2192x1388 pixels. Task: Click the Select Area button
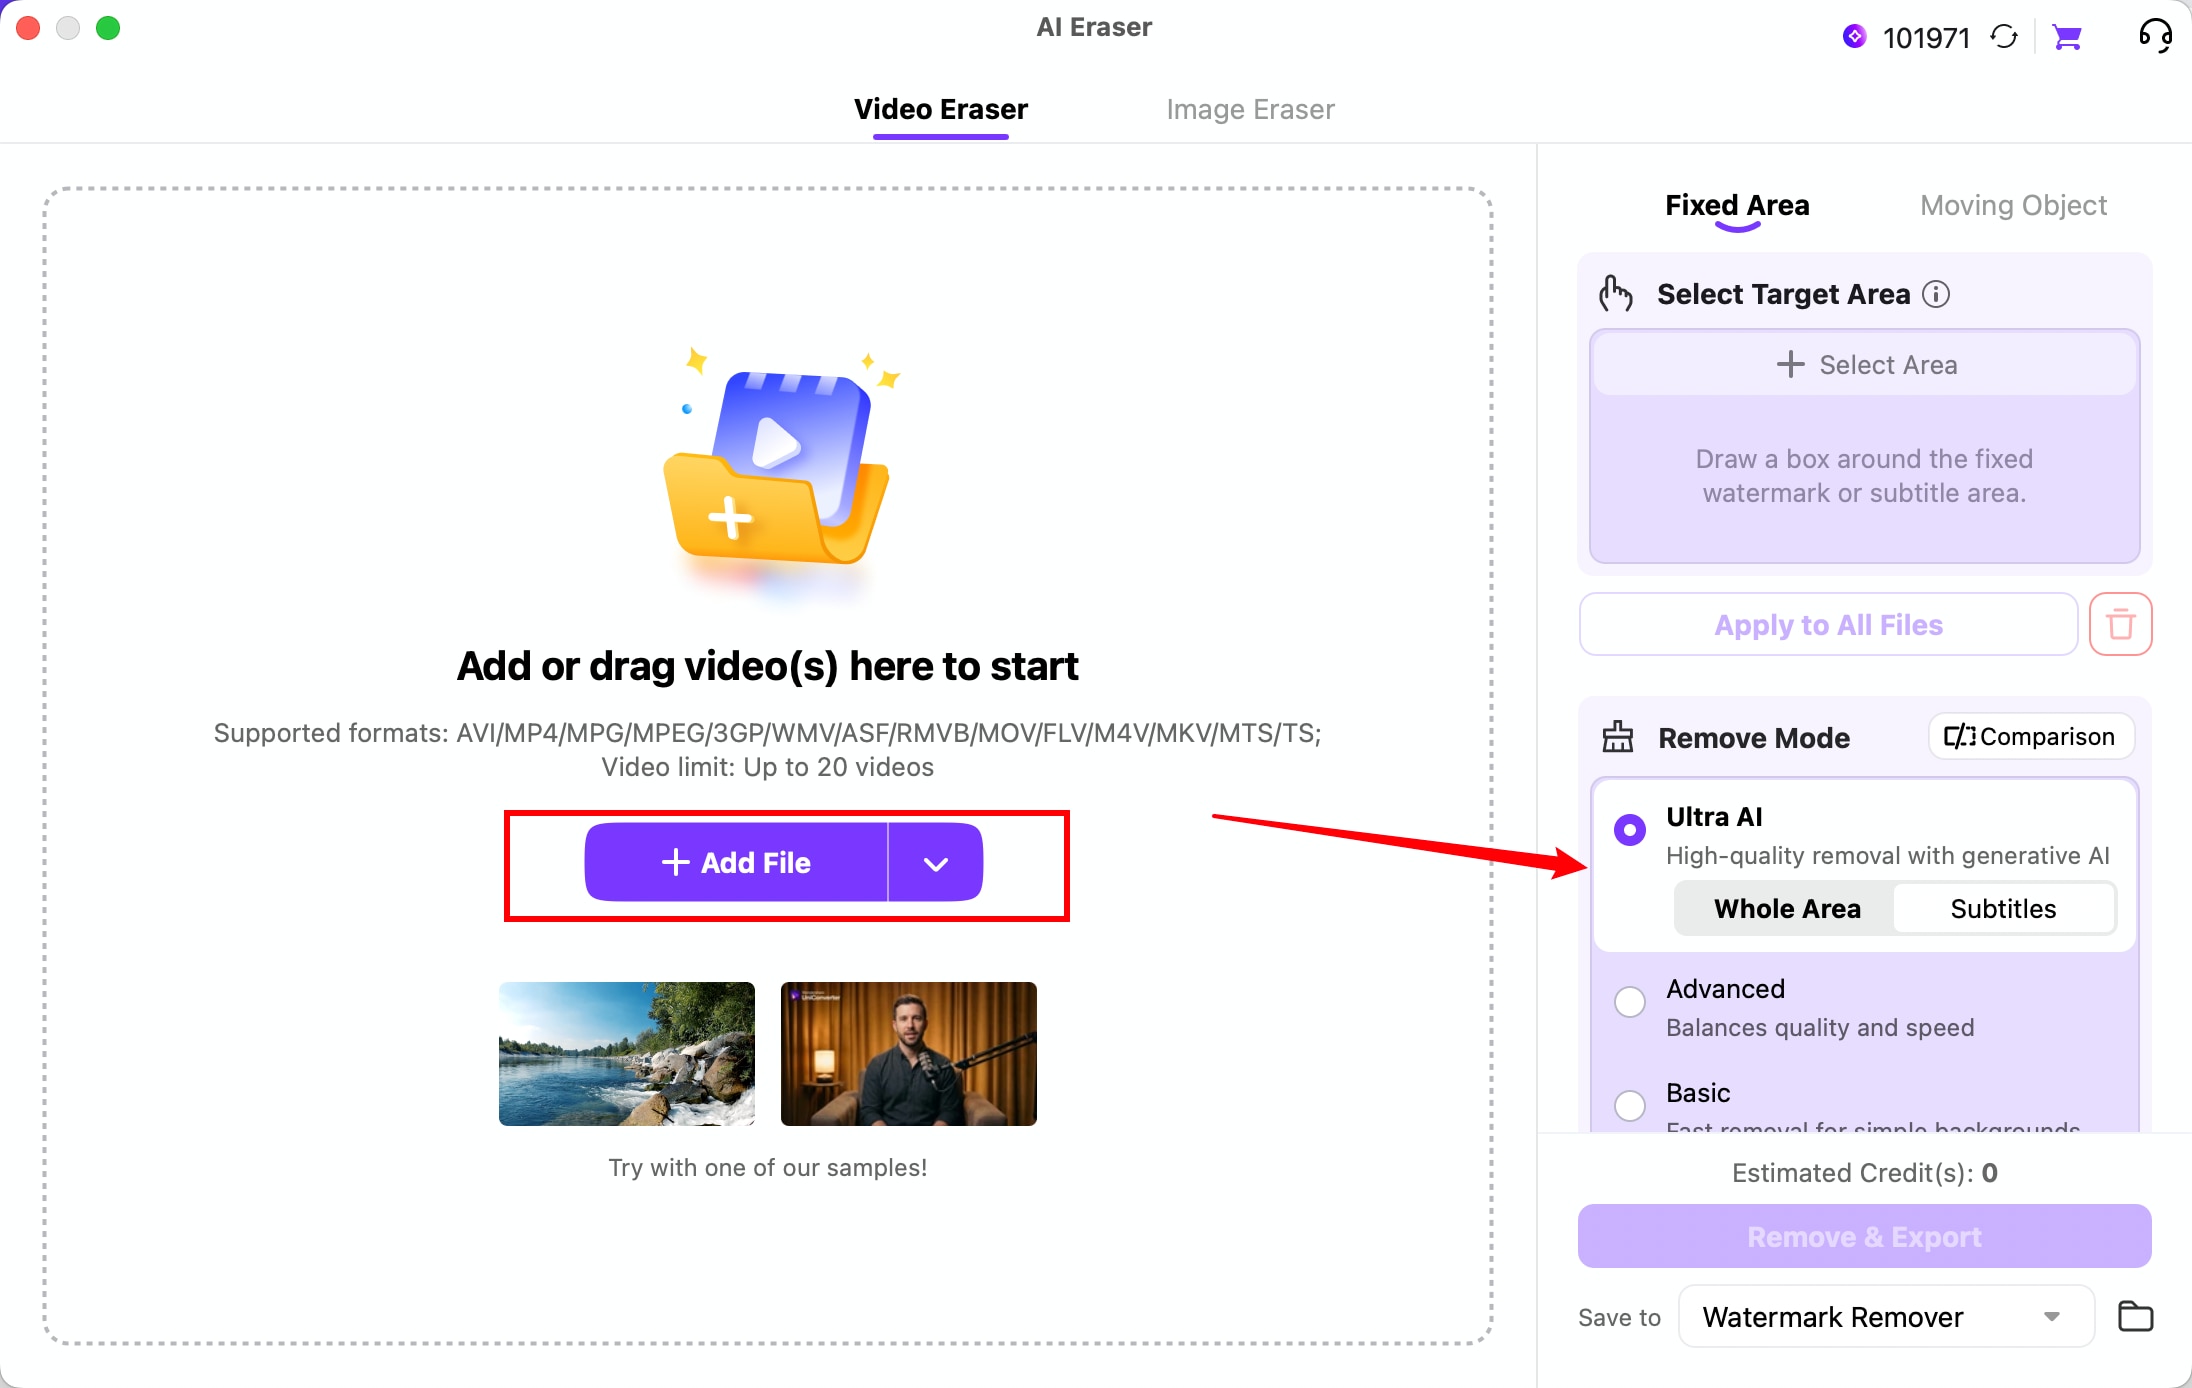click(1865, 365)
